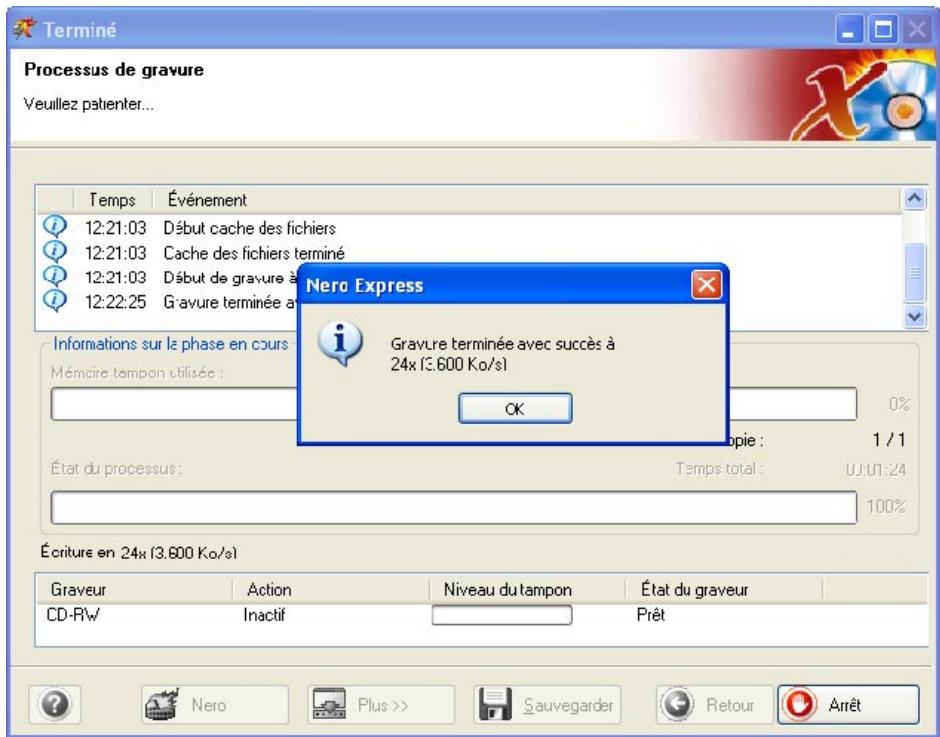
Task: Click the 100% process status progress bar
Action: pyautogui.click(x=454, y=507)
